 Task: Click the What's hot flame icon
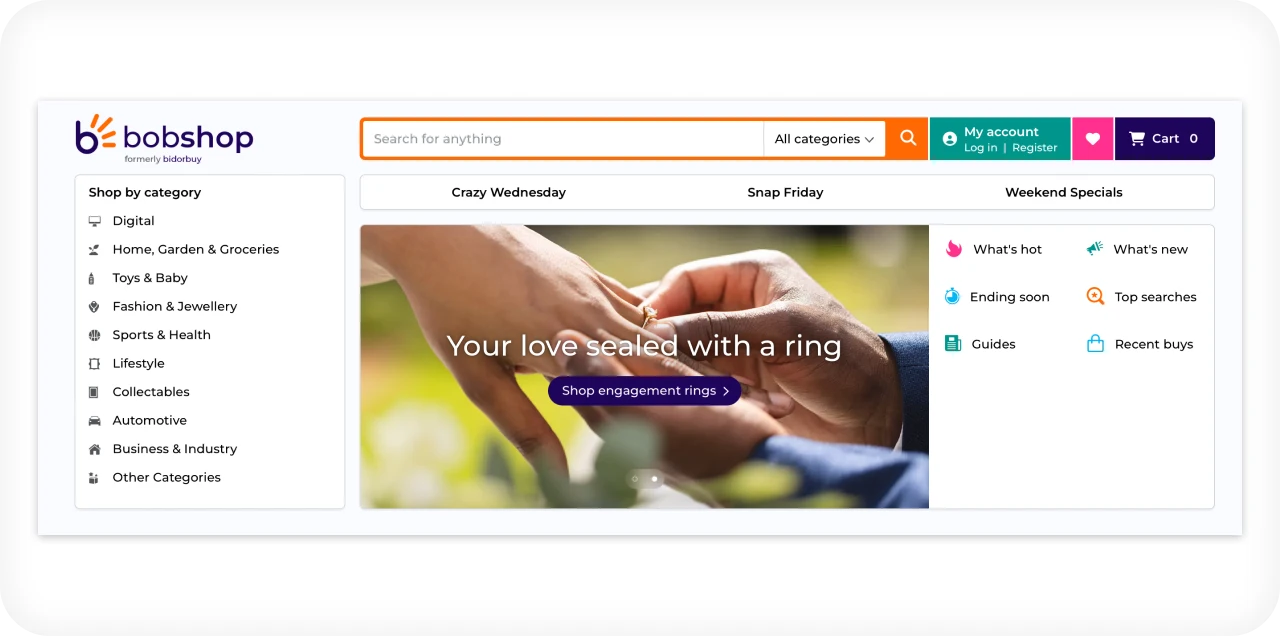click(x=953, y=249)
